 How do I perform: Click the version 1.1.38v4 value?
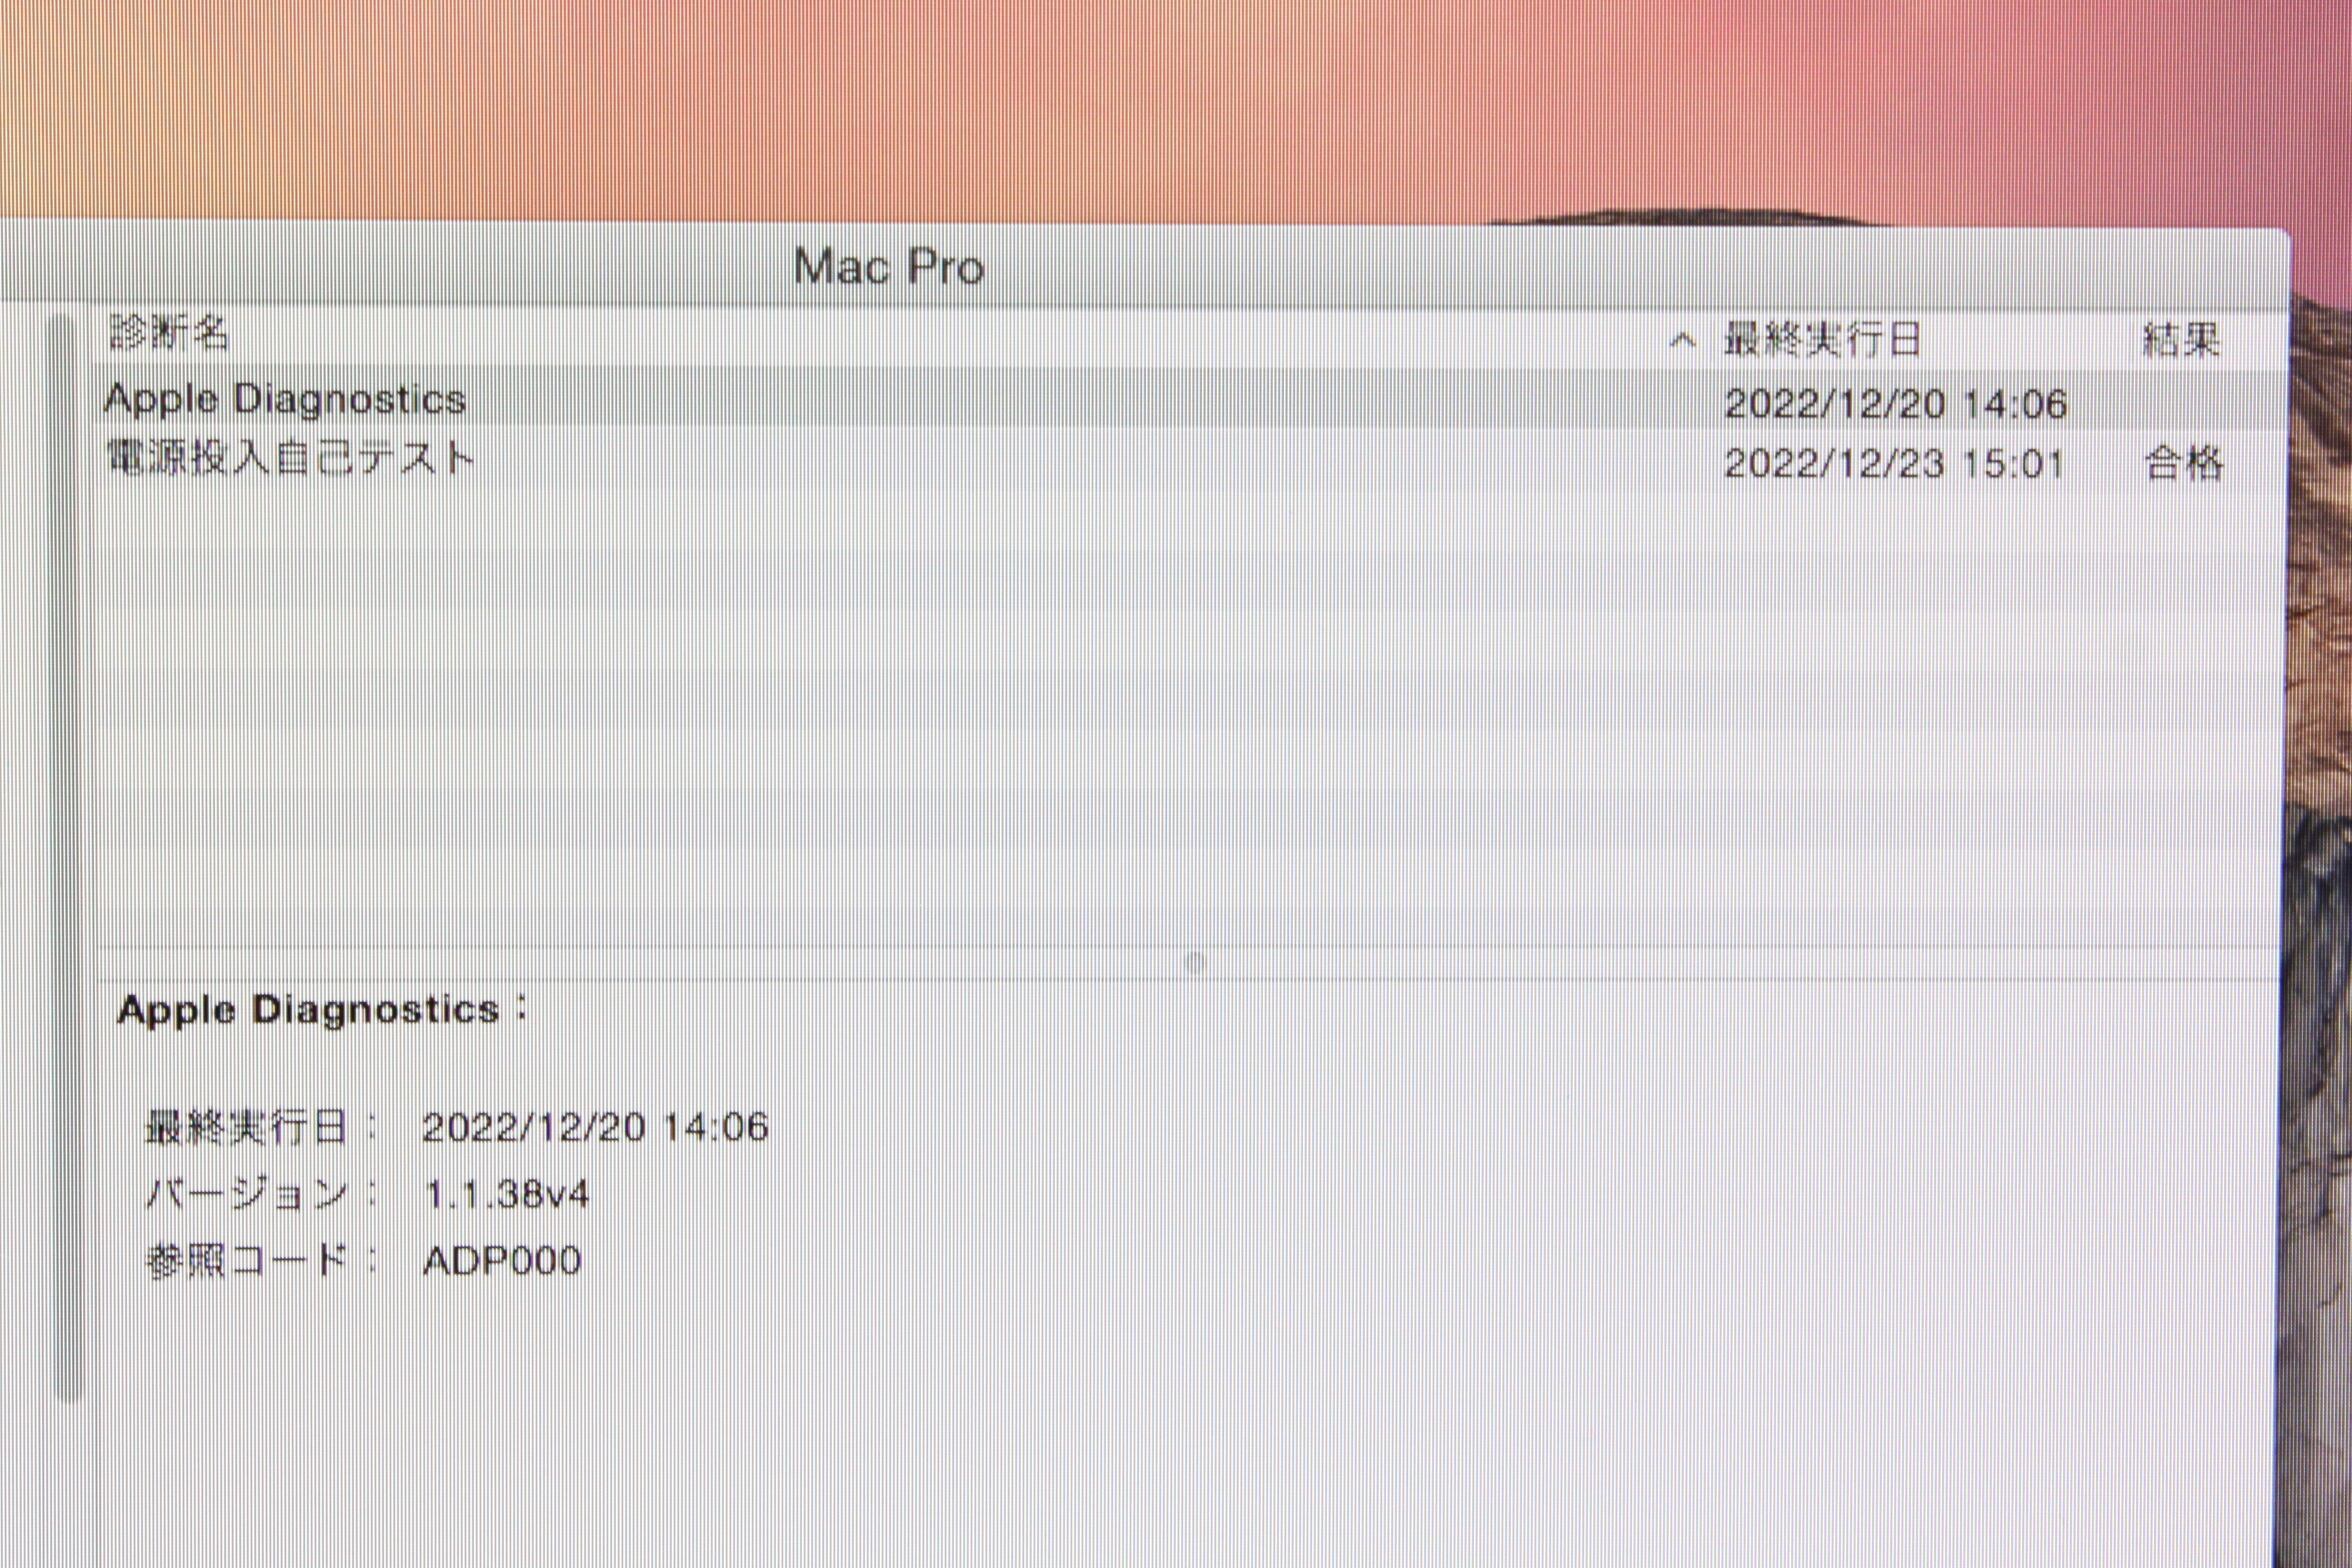pos(507,1194)
